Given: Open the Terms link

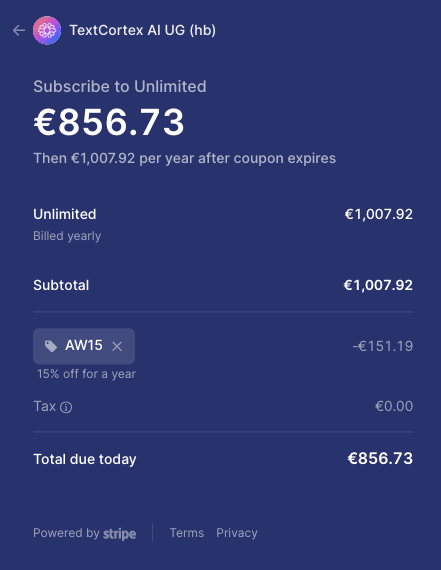Looking at the screenshot, I should [x=187, y=533].
